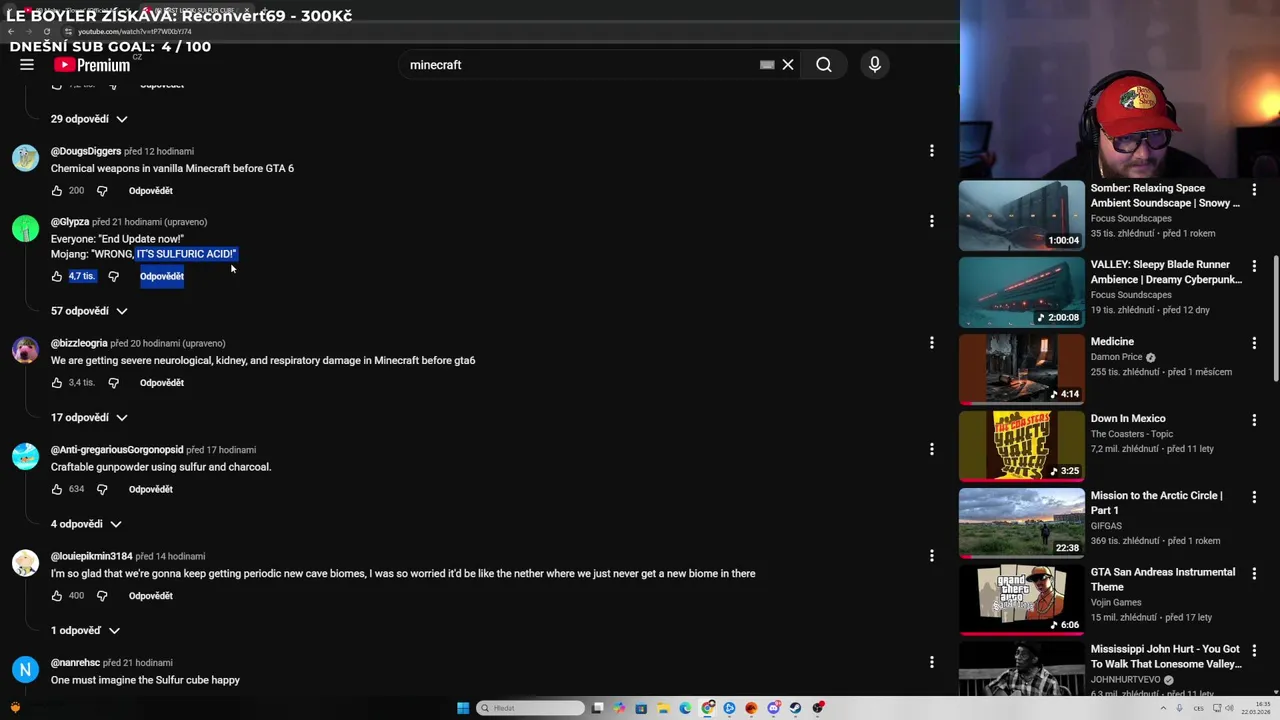
Task: Open options menu for louiepikmin3184 comment
Action: tap(932, 556)
